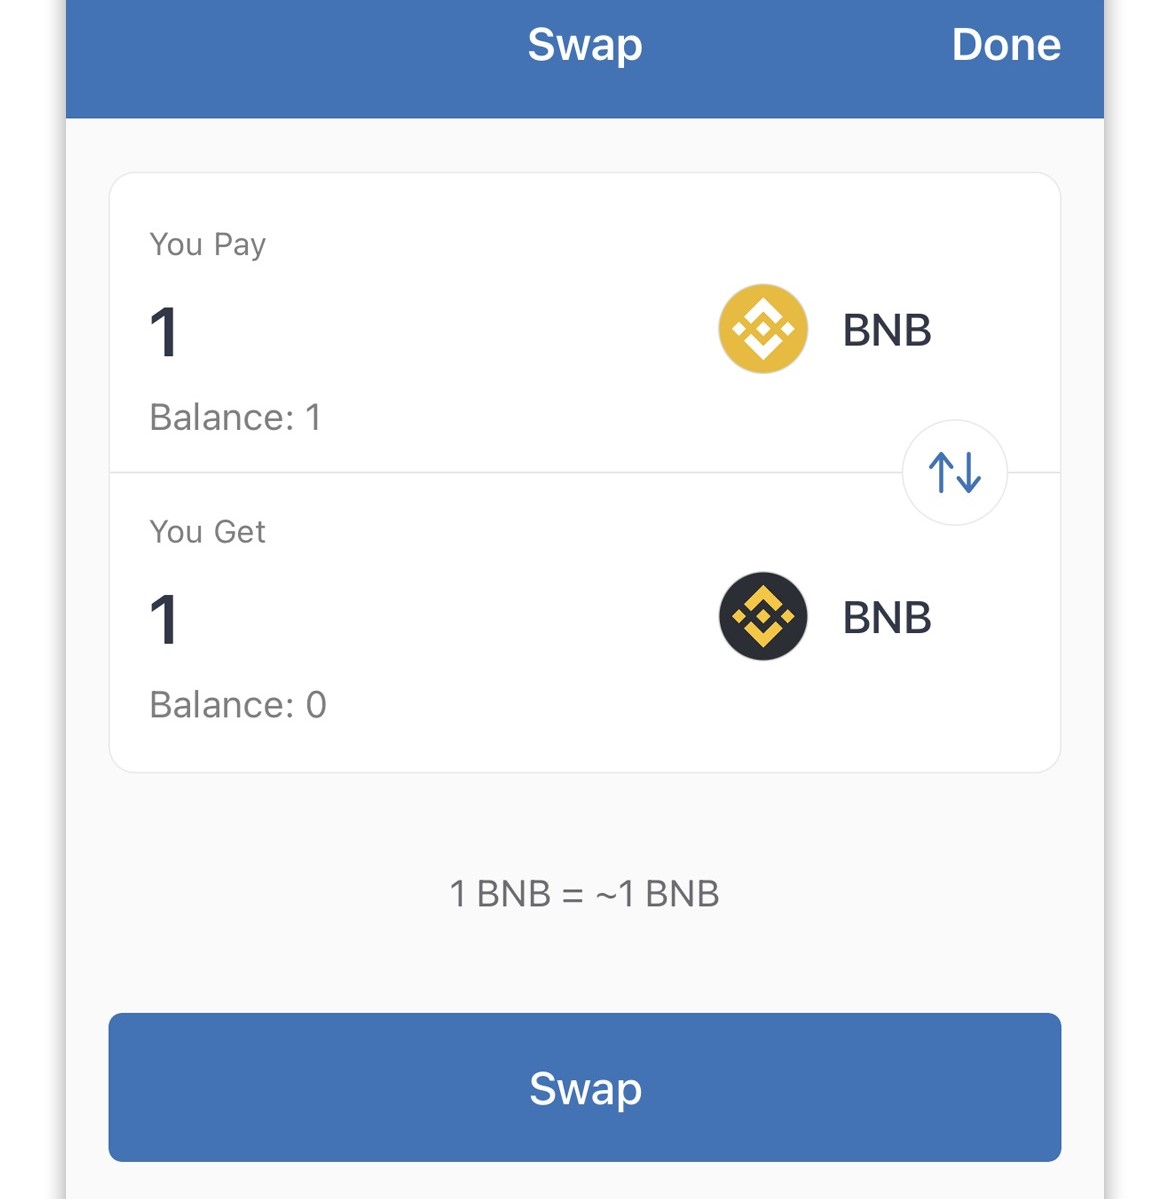Image resolution: width=1170 pixels, height=1199 pixels.
Task: Tap empty space between amount and icon in You Pay
Action: [x=450, y=332]
